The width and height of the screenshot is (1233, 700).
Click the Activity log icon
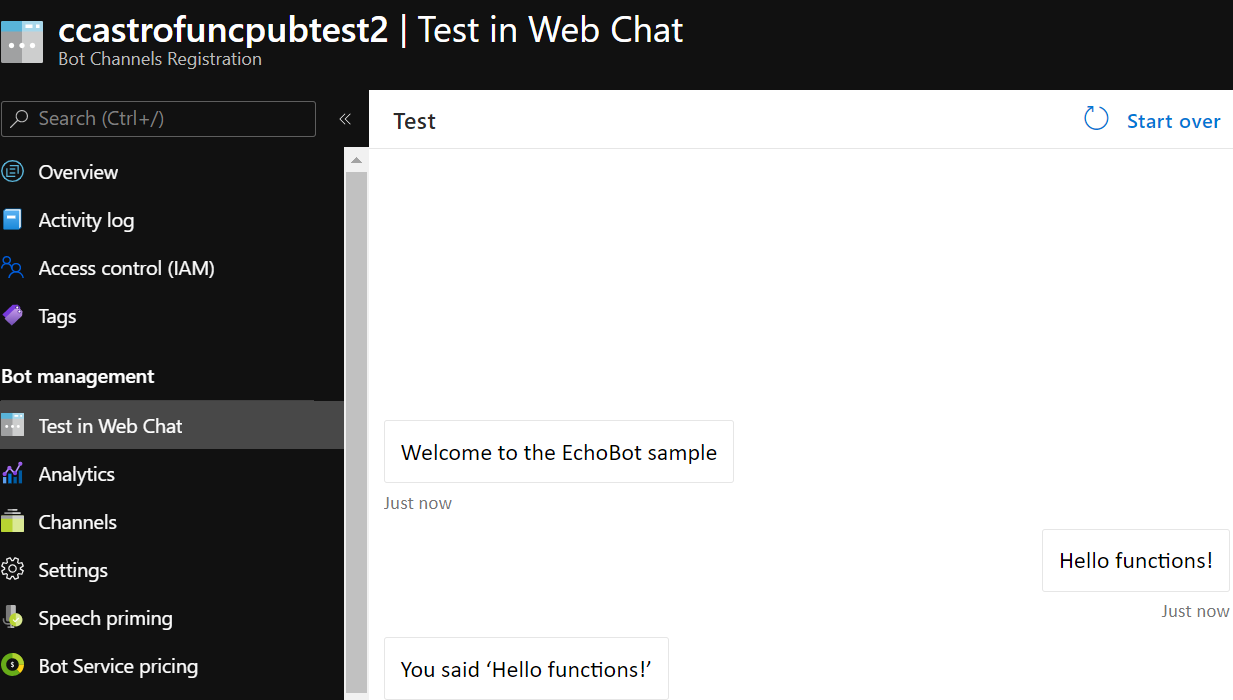pyautogui.click(x=13, y=220)
